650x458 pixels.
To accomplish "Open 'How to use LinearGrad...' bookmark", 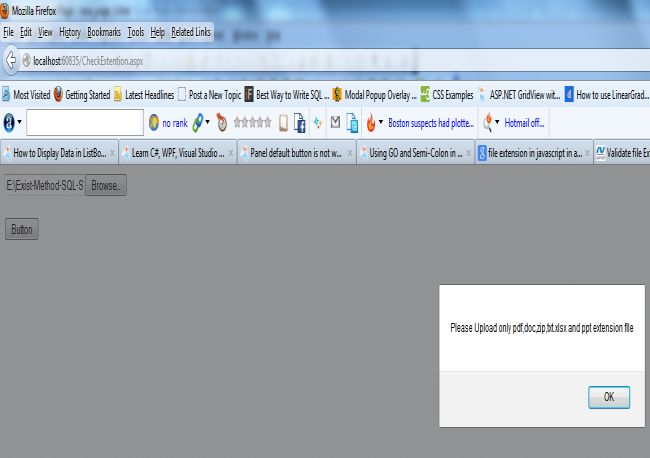I will pos(606,95).
